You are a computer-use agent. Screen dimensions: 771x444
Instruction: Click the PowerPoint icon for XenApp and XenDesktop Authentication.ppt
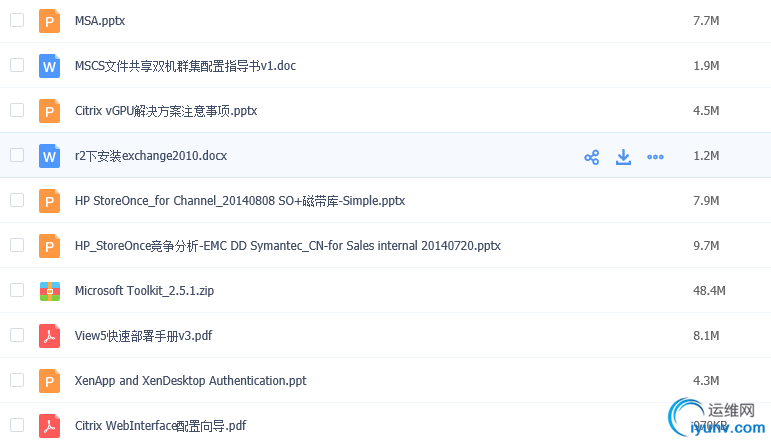coord(49,381)
